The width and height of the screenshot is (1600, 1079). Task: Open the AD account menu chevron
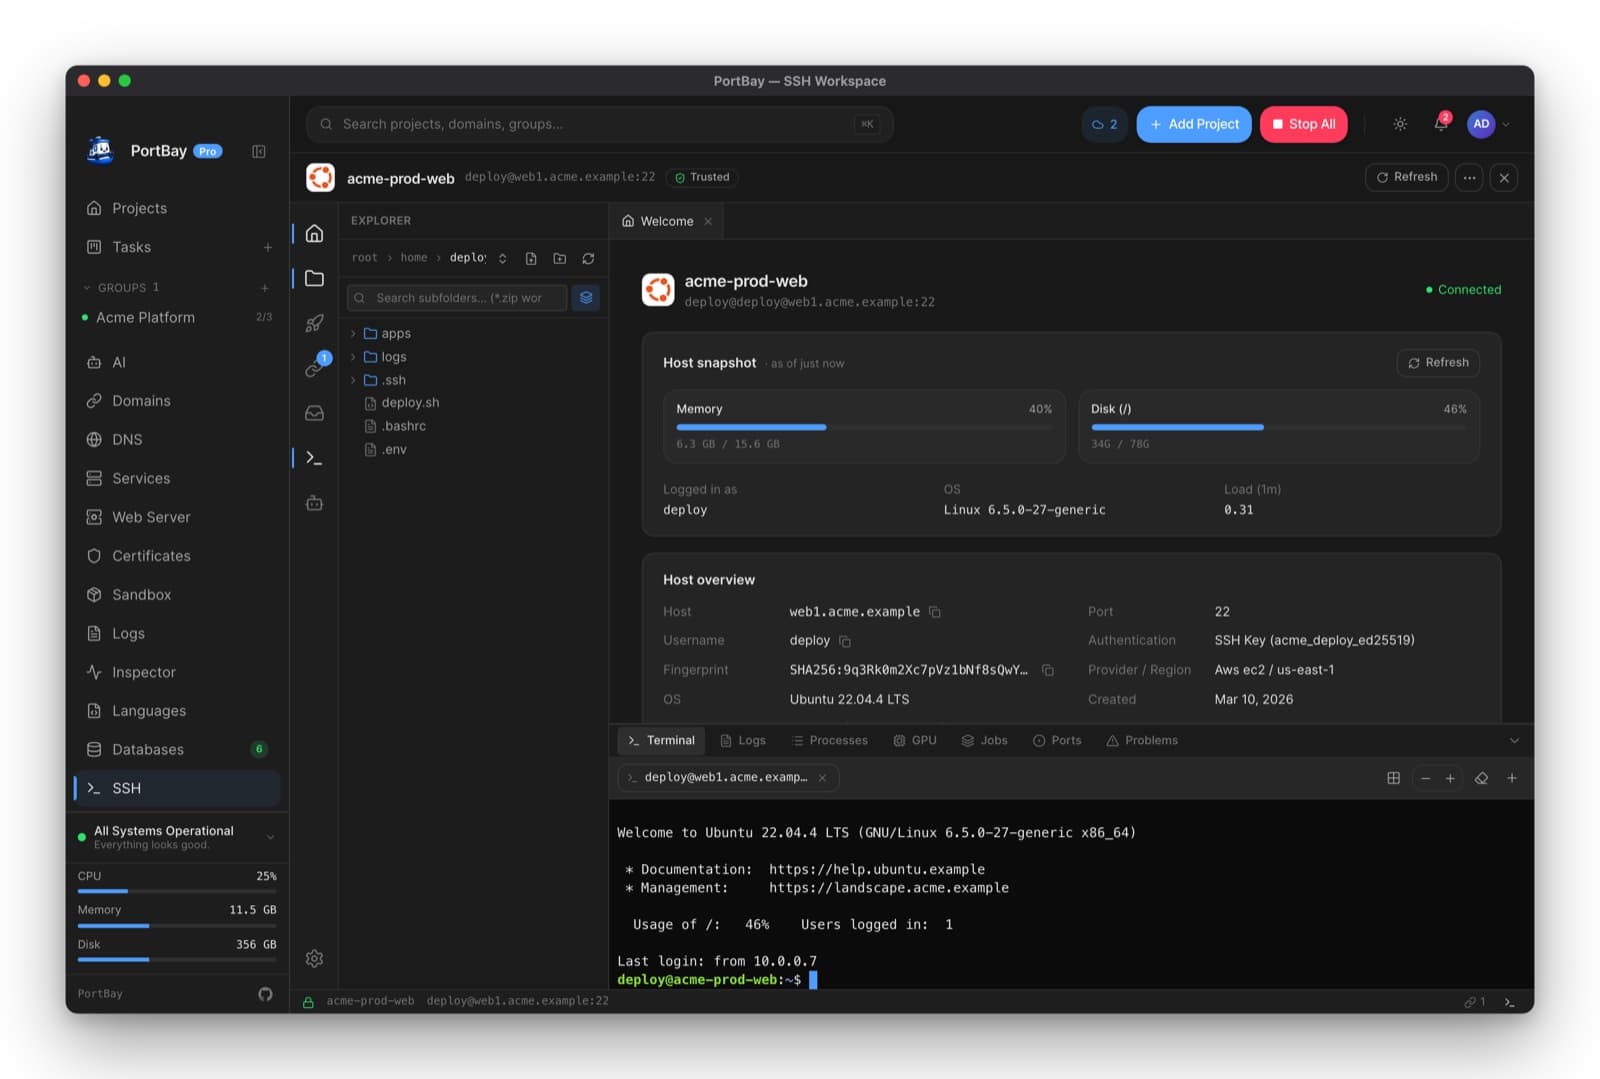click(x=1506, y=124)
